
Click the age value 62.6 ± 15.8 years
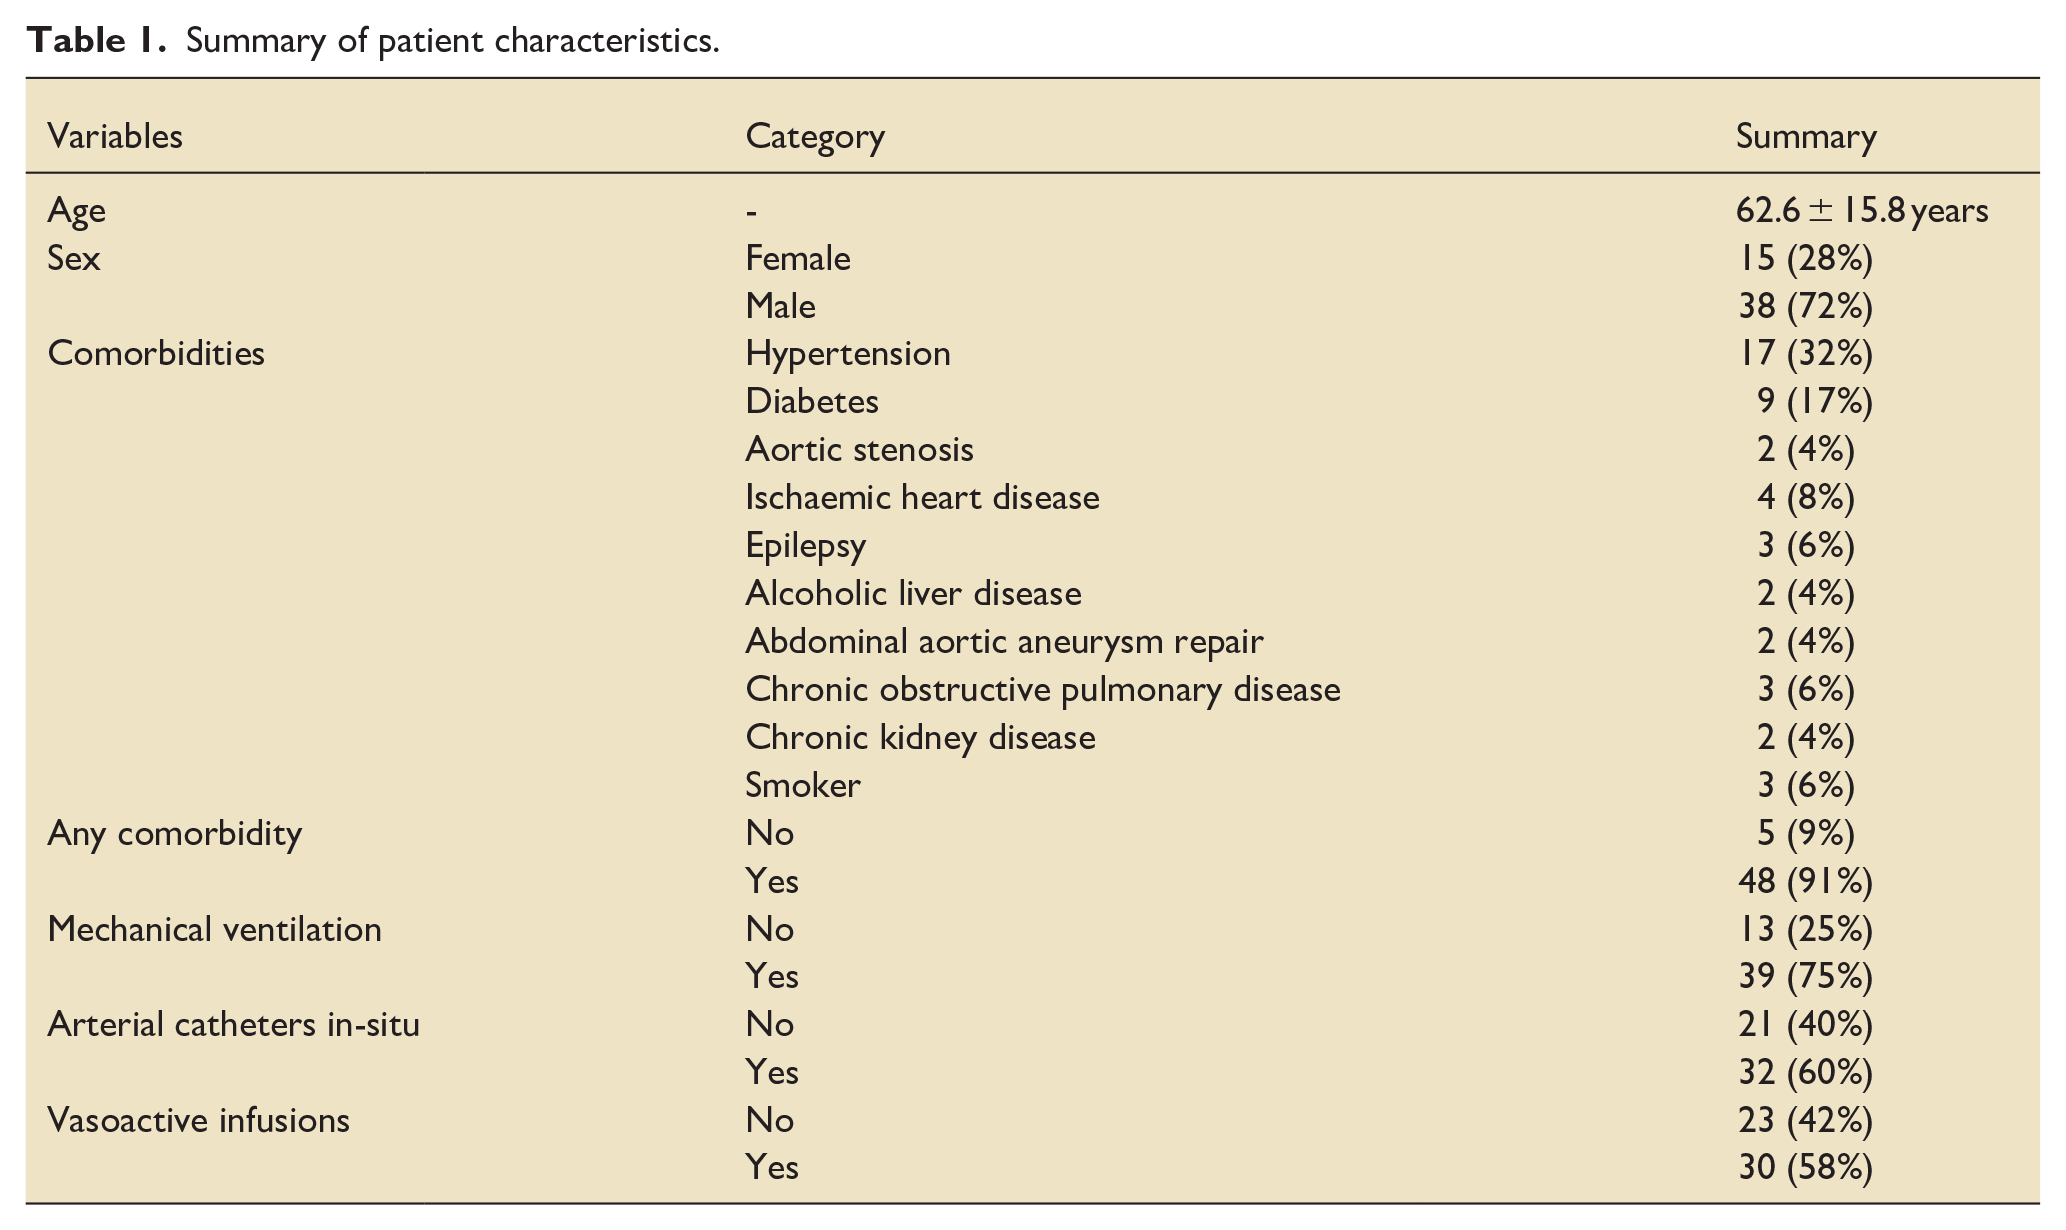click(x=1862, y=211)
